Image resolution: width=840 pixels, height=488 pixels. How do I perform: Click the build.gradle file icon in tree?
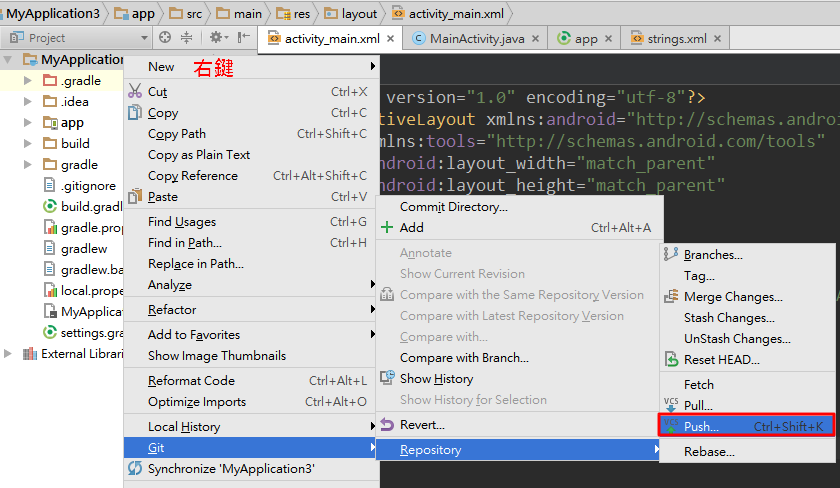[x=50, y=206]
